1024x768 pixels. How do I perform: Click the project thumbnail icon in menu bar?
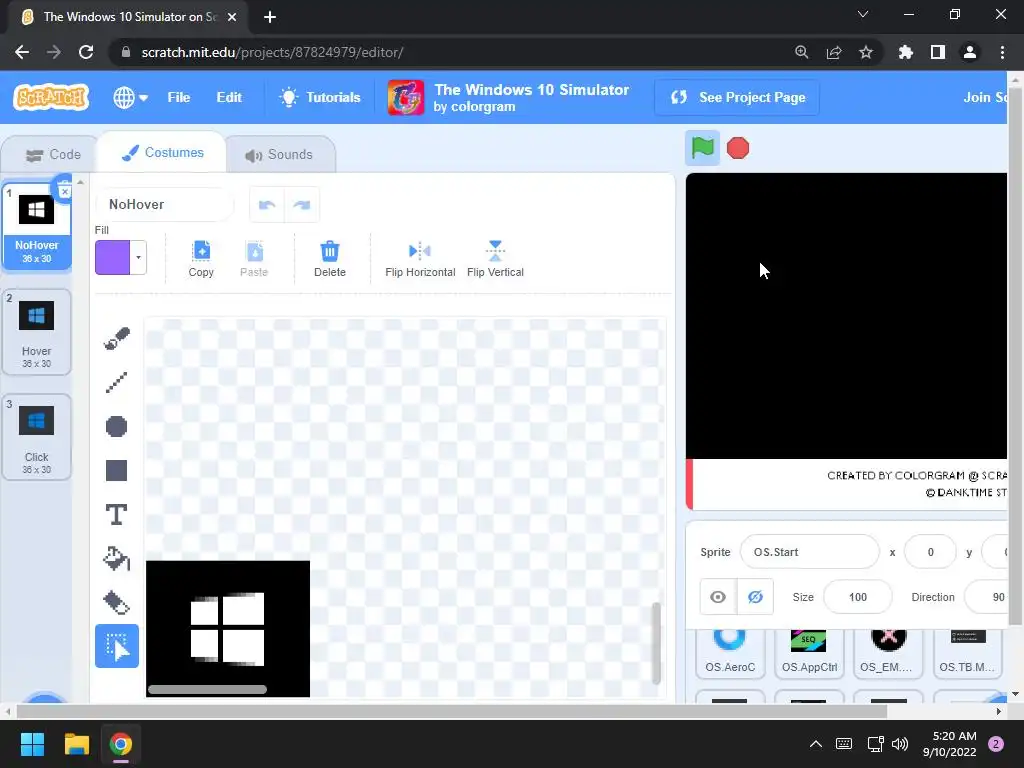coord(406,97)
